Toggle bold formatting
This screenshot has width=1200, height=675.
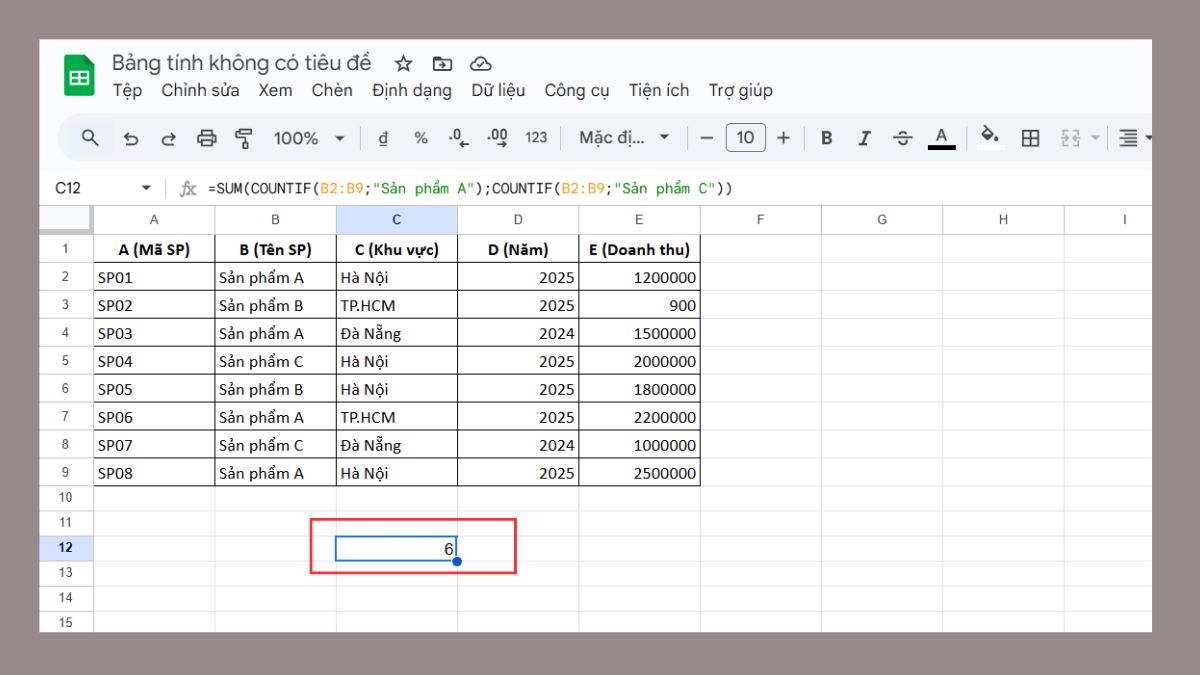click(826, 138)
